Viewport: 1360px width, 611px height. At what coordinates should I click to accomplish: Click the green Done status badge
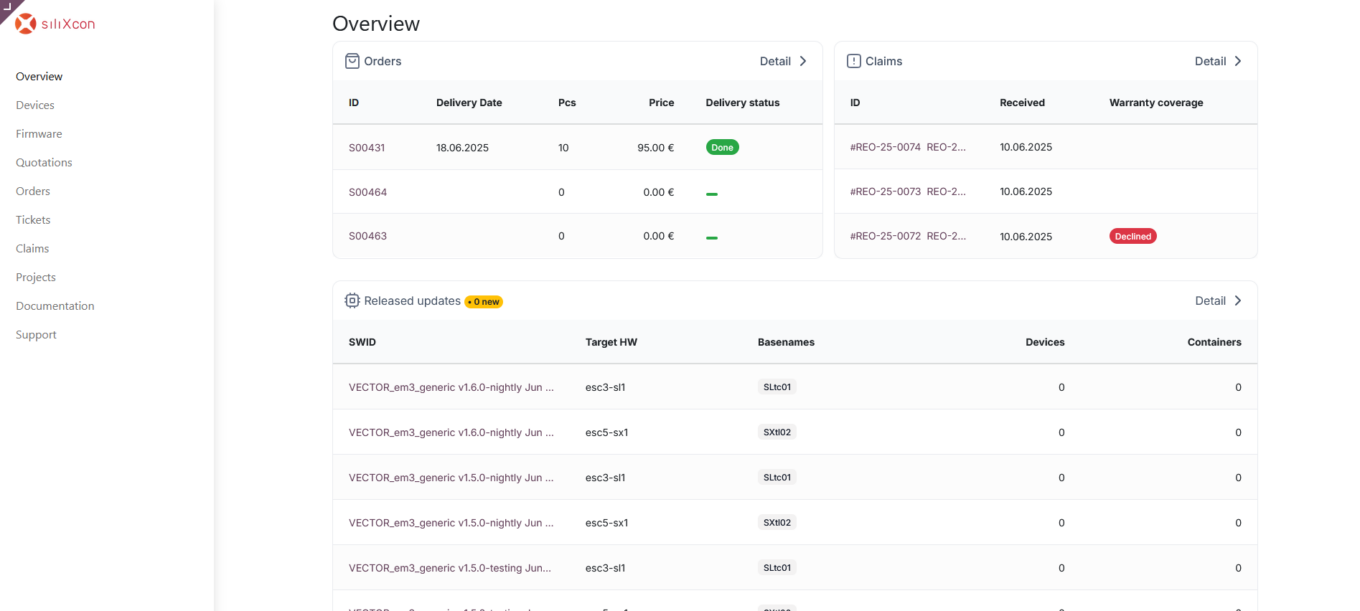click(722, 147)
